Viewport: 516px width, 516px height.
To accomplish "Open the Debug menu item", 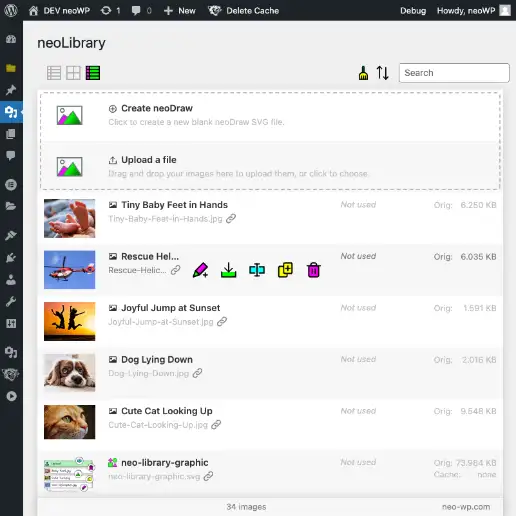I will coord(413,11).
